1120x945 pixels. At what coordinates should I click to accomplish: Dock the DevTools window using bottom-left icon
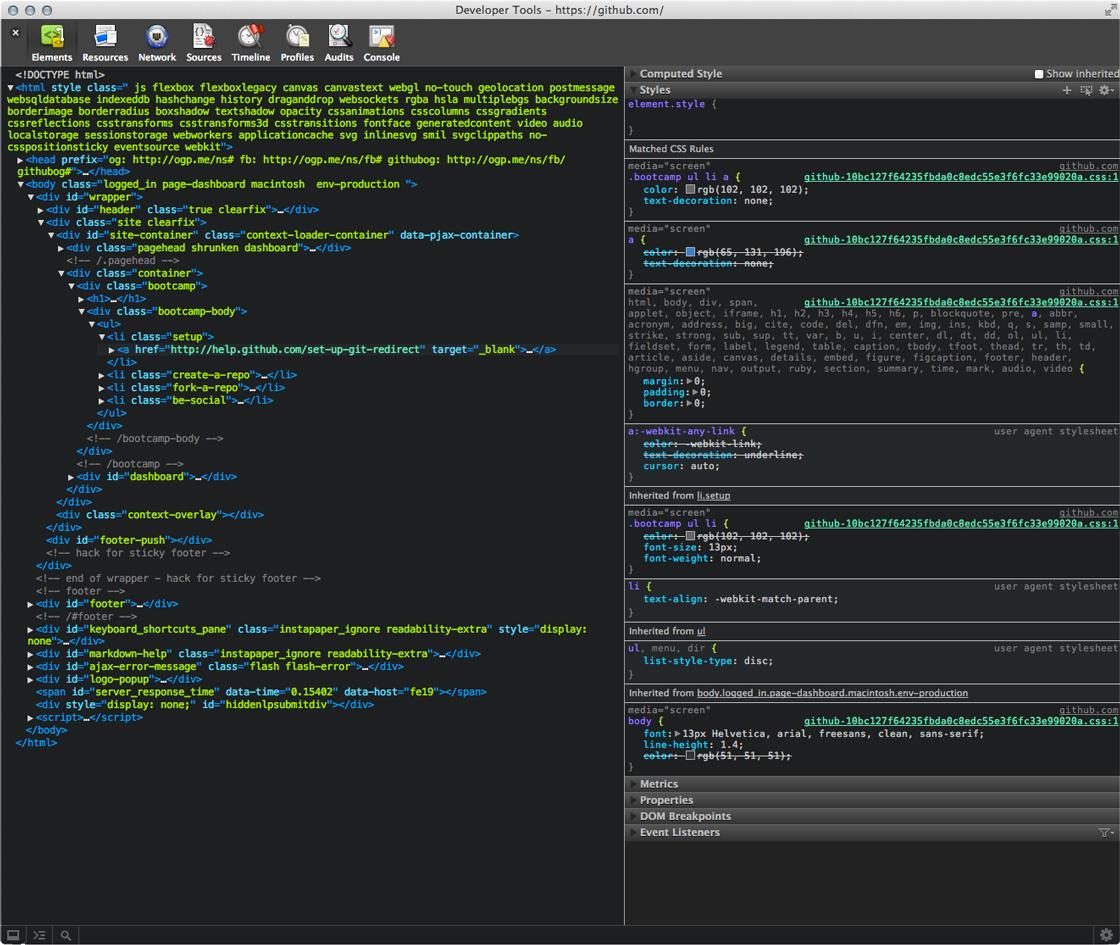tap(14, 935)
